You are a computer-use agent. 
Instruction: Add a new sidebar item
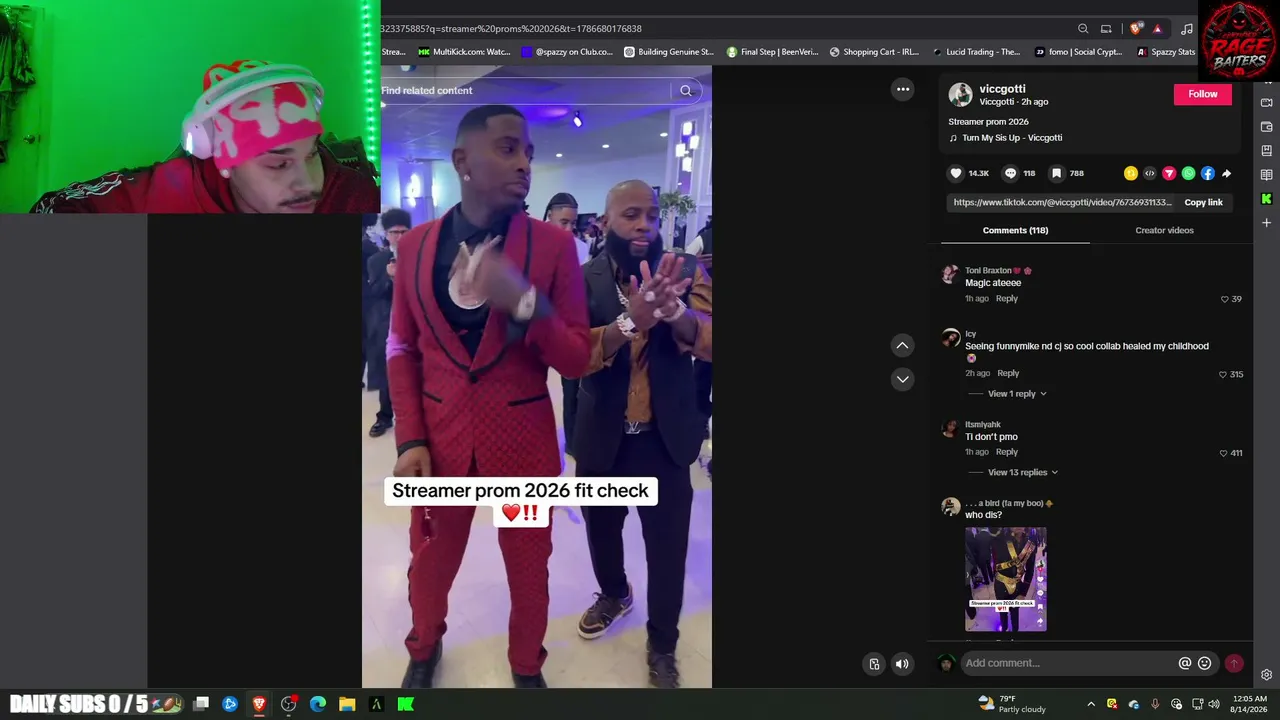[1267, 223]
